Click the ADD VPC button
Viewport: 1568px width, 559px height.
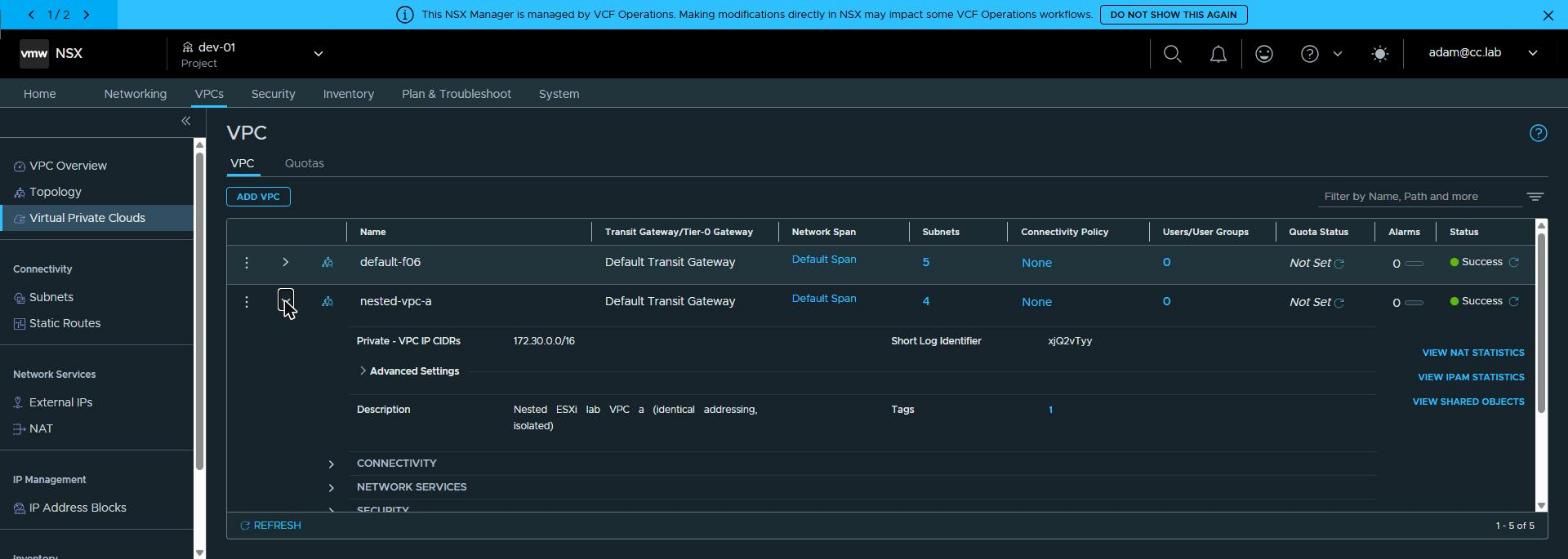(258, 197)
